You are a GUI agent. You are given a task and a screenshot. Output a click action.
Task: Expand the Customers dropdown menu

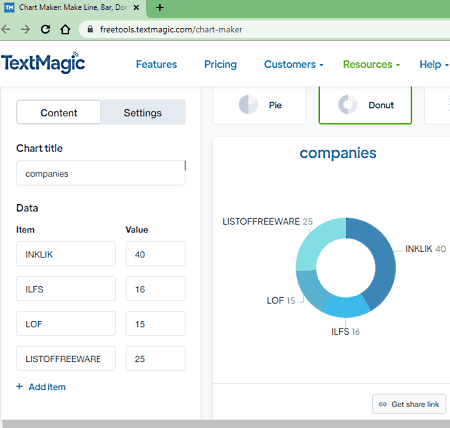click(294, 64)
